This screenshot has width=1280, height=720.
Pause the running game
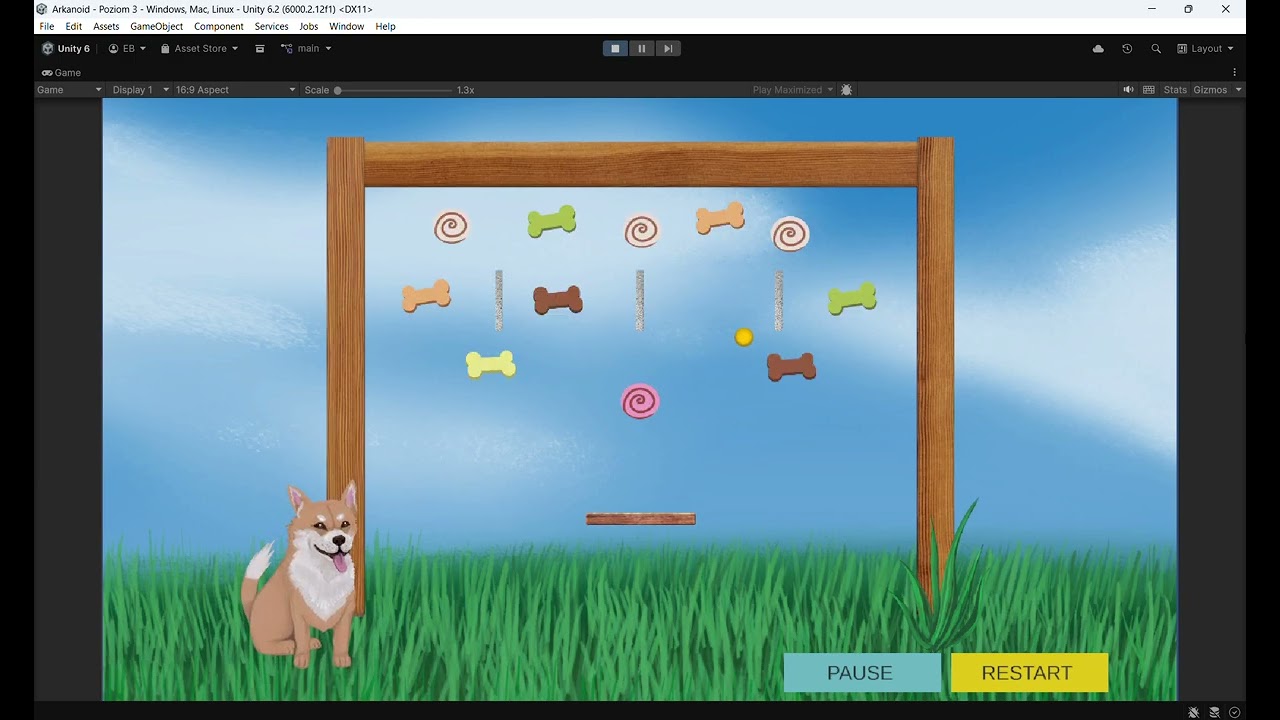[642, 48]
